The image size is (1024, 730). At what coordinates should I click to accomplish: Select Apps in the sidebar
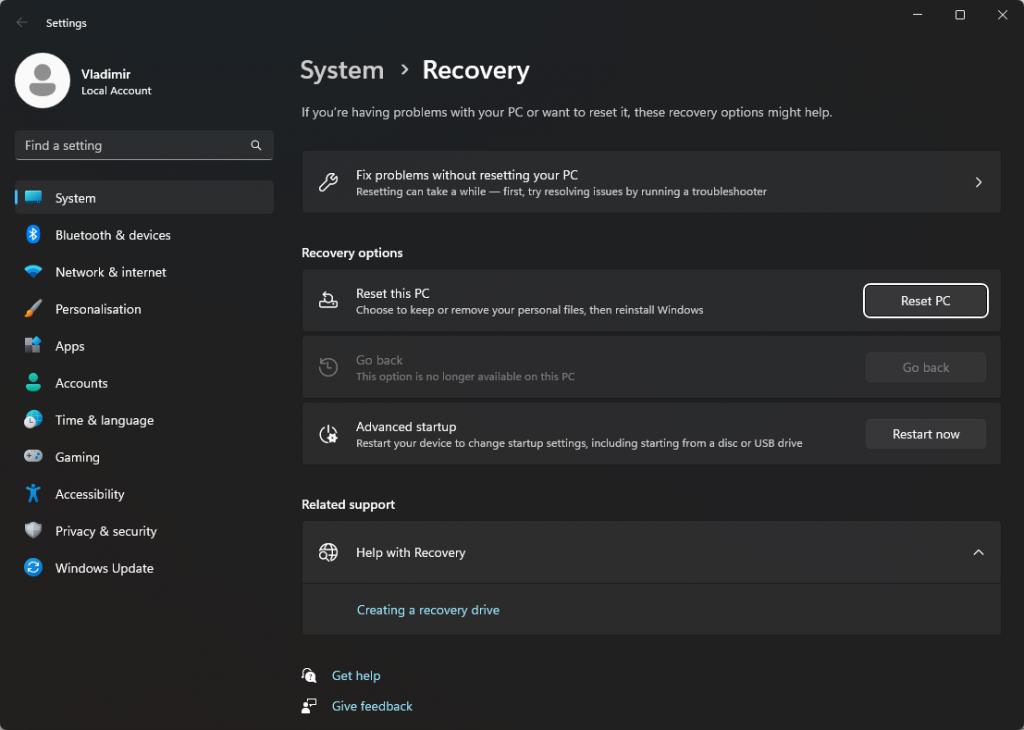(70, 346)
